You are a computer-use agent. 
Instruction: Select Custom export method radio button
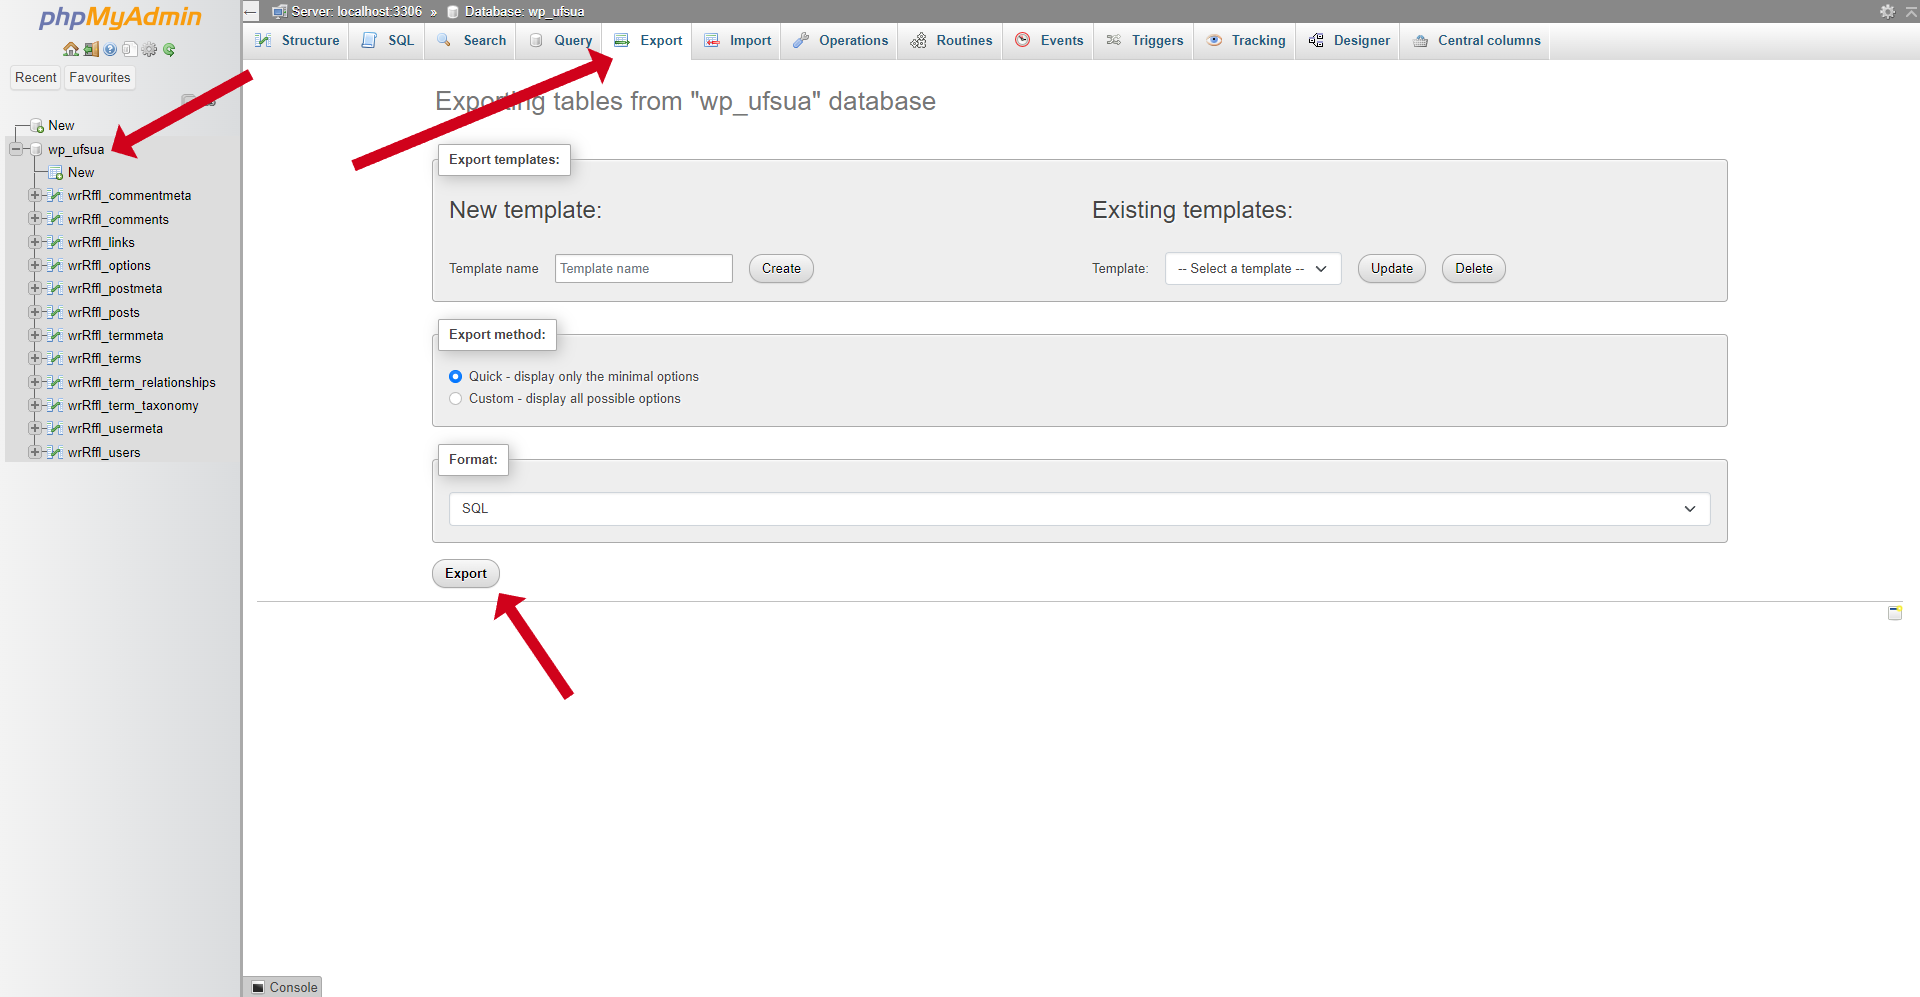456,399
